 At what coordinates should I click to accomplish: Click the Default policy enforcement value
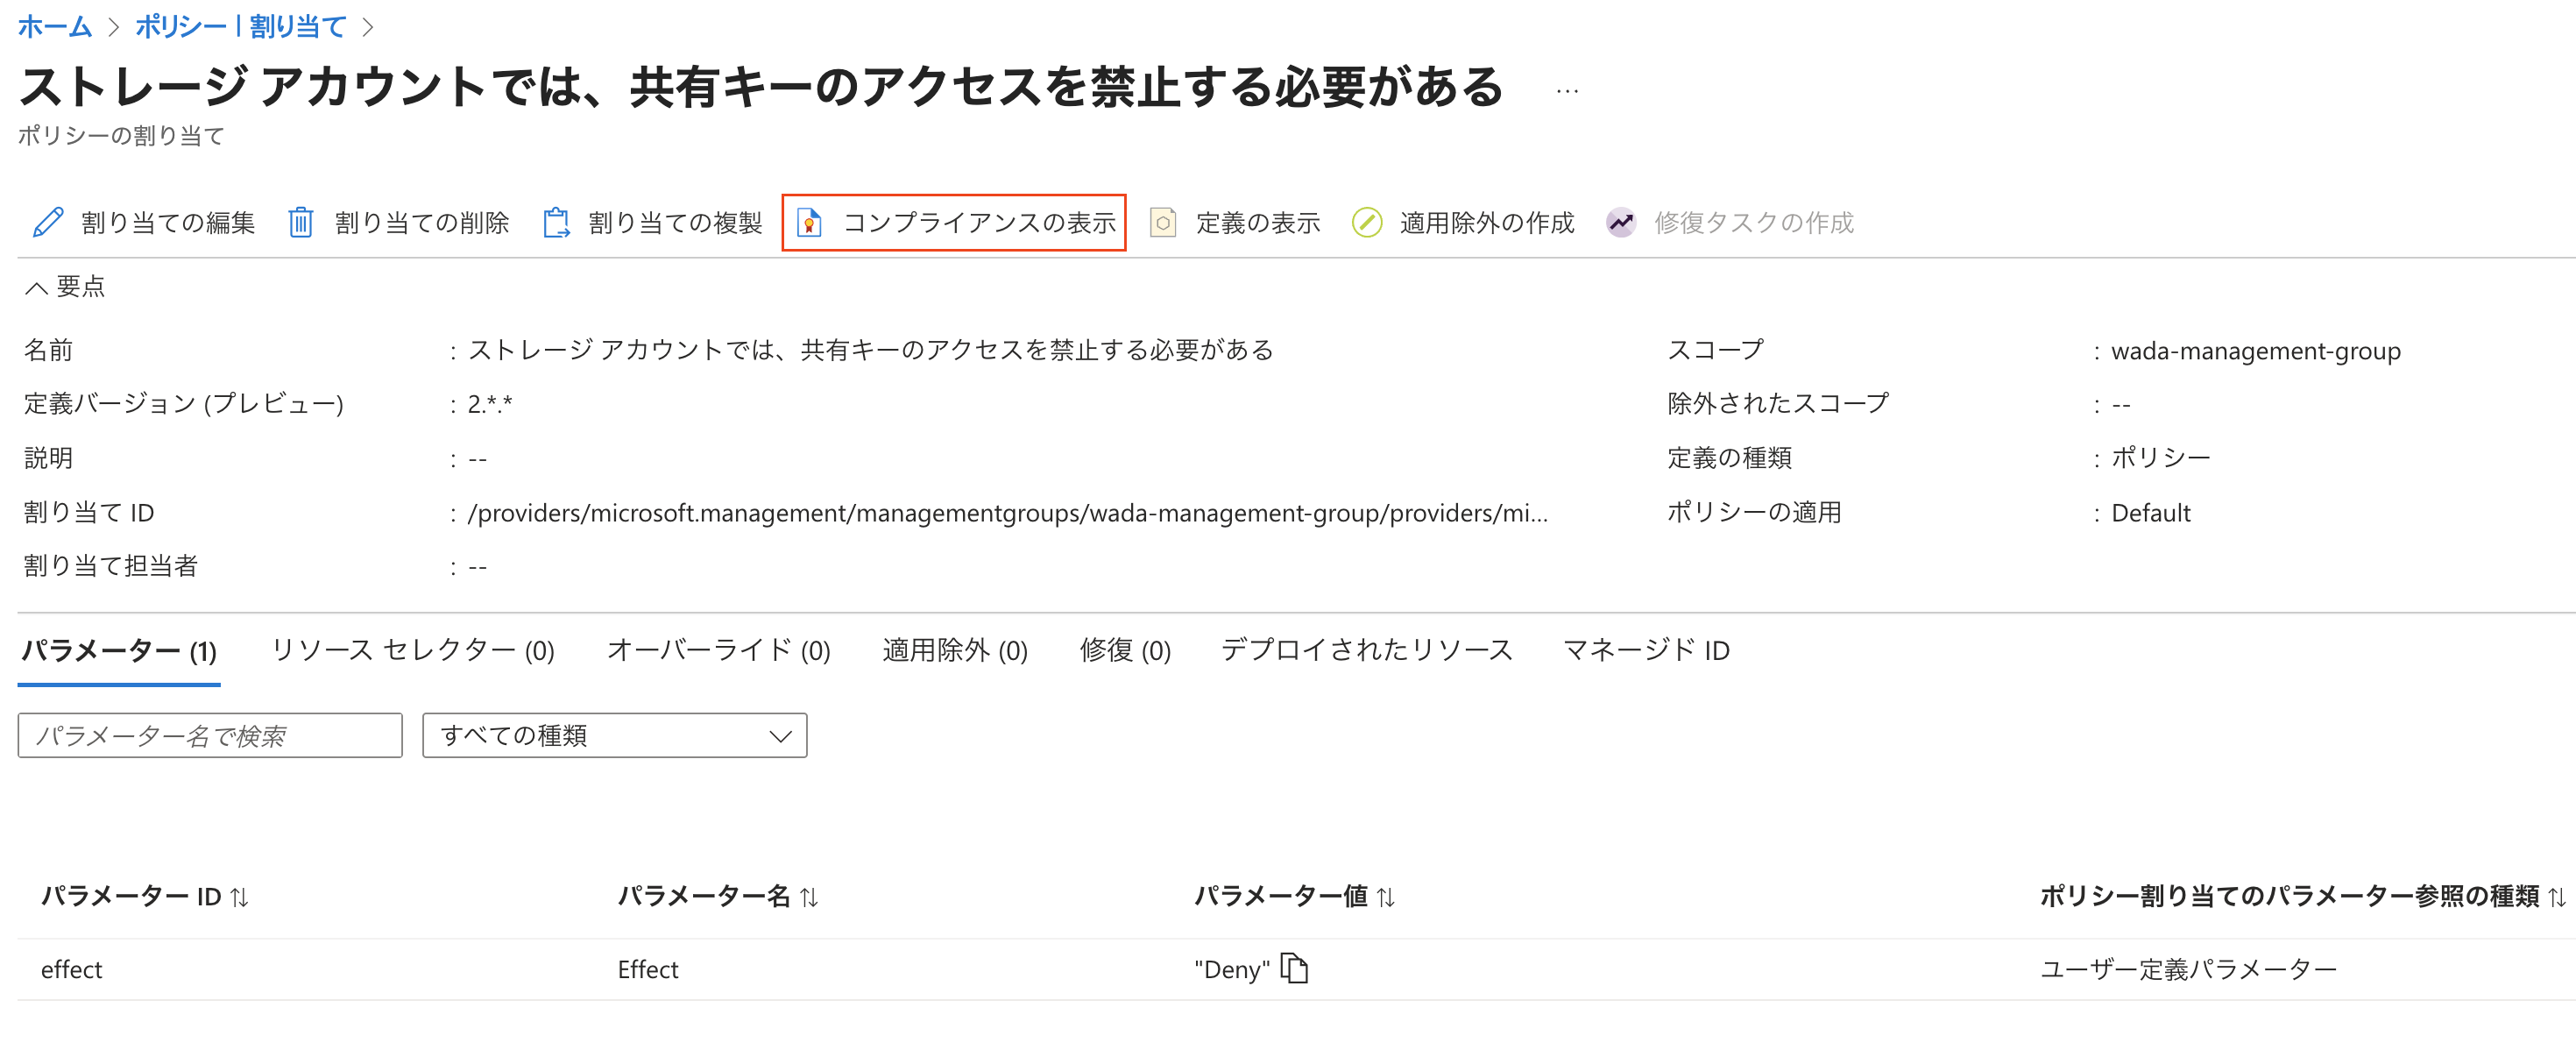(2150, 513)
